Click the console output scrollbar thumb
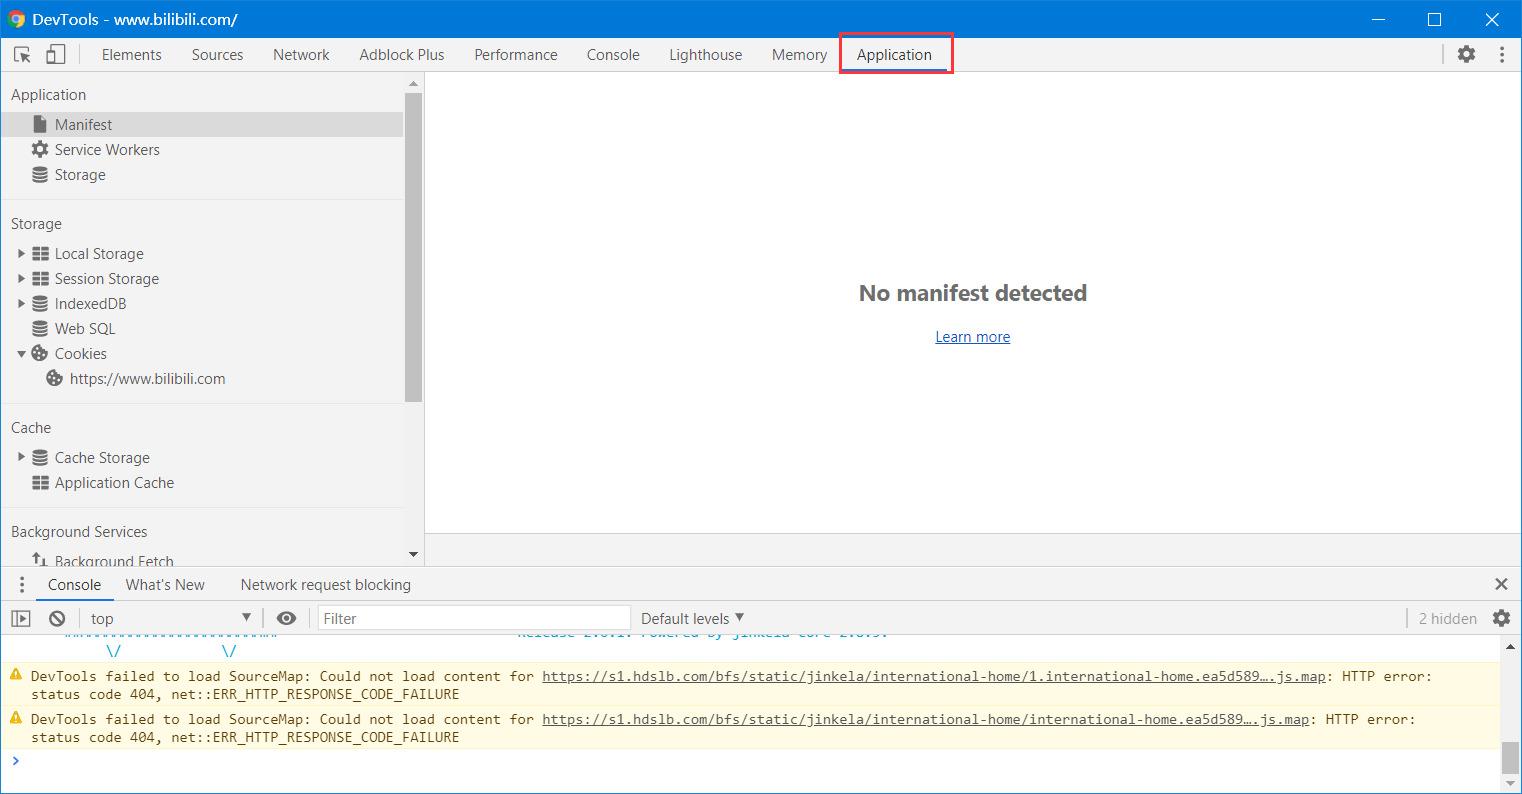 (x=1510, y=757)
